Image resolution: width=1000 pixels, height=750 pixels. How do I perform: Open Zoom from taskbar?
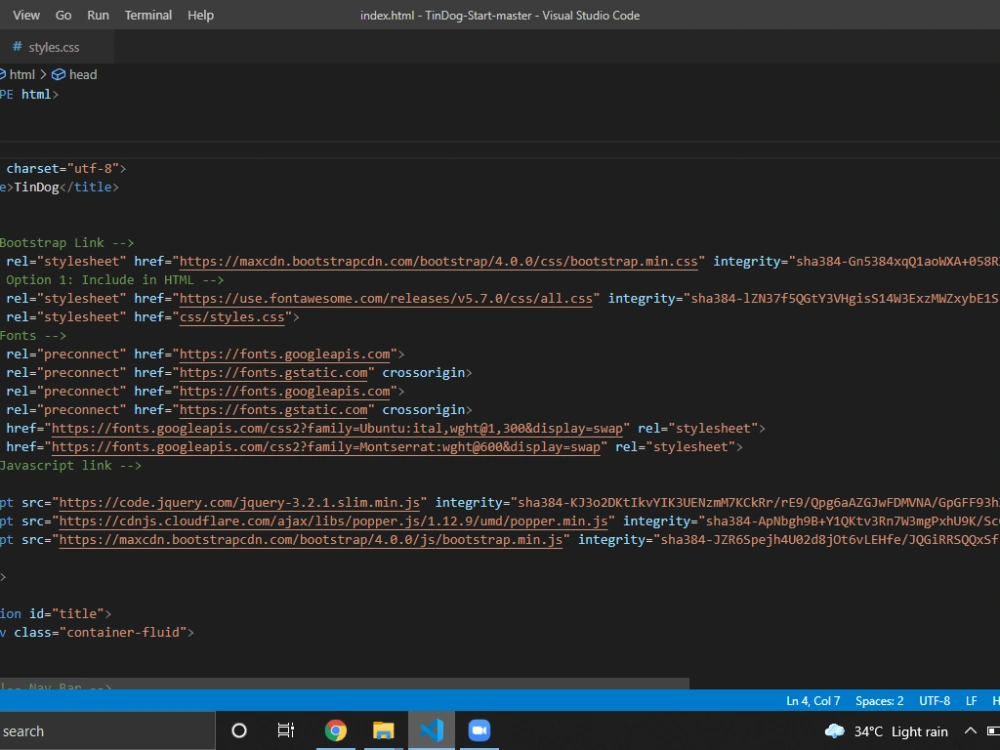click(479, 731)
